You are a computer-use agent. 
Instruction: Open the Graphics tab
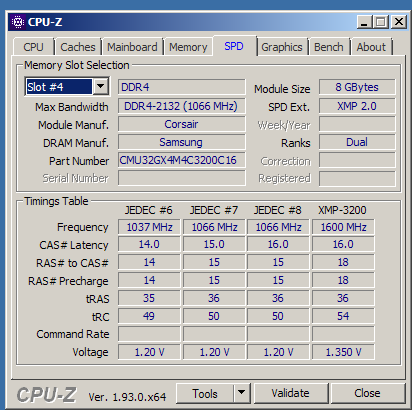point(282,47)
